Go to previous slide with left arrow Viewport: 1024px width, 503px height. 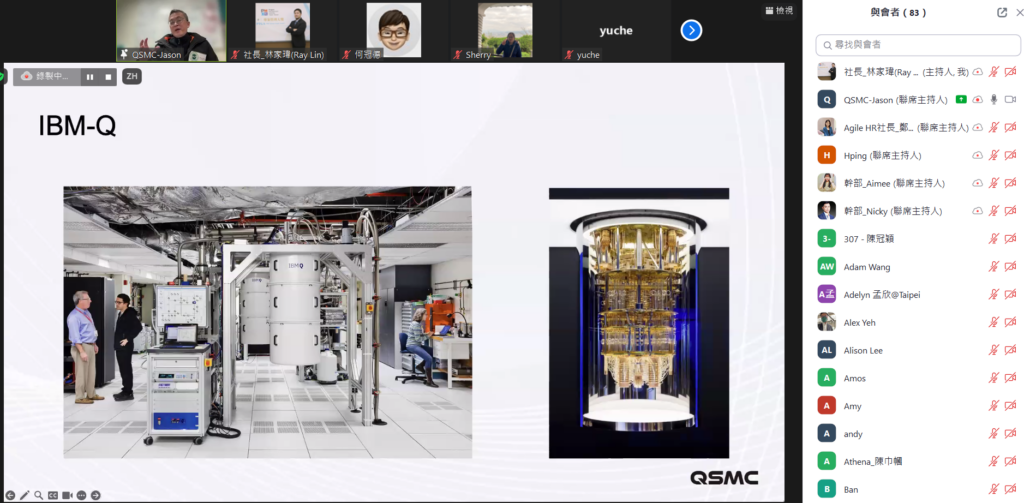(10, 495)
